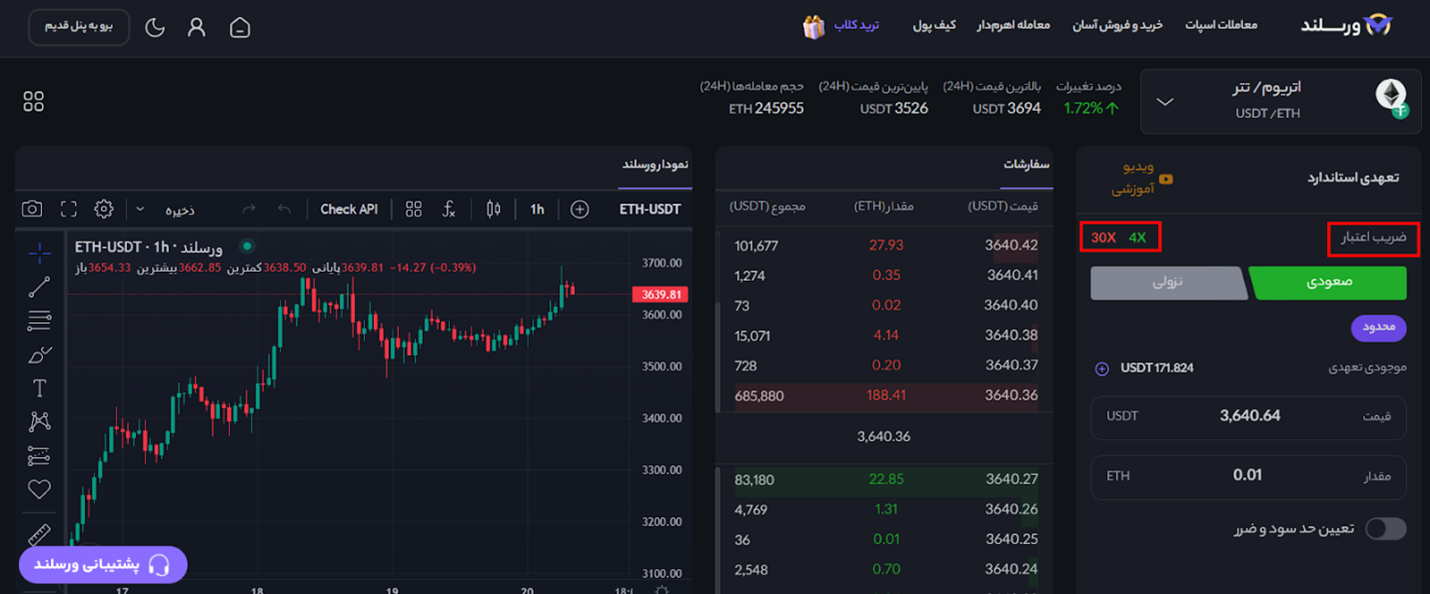Select the green صعودی (long) option

click(1329, 283)
